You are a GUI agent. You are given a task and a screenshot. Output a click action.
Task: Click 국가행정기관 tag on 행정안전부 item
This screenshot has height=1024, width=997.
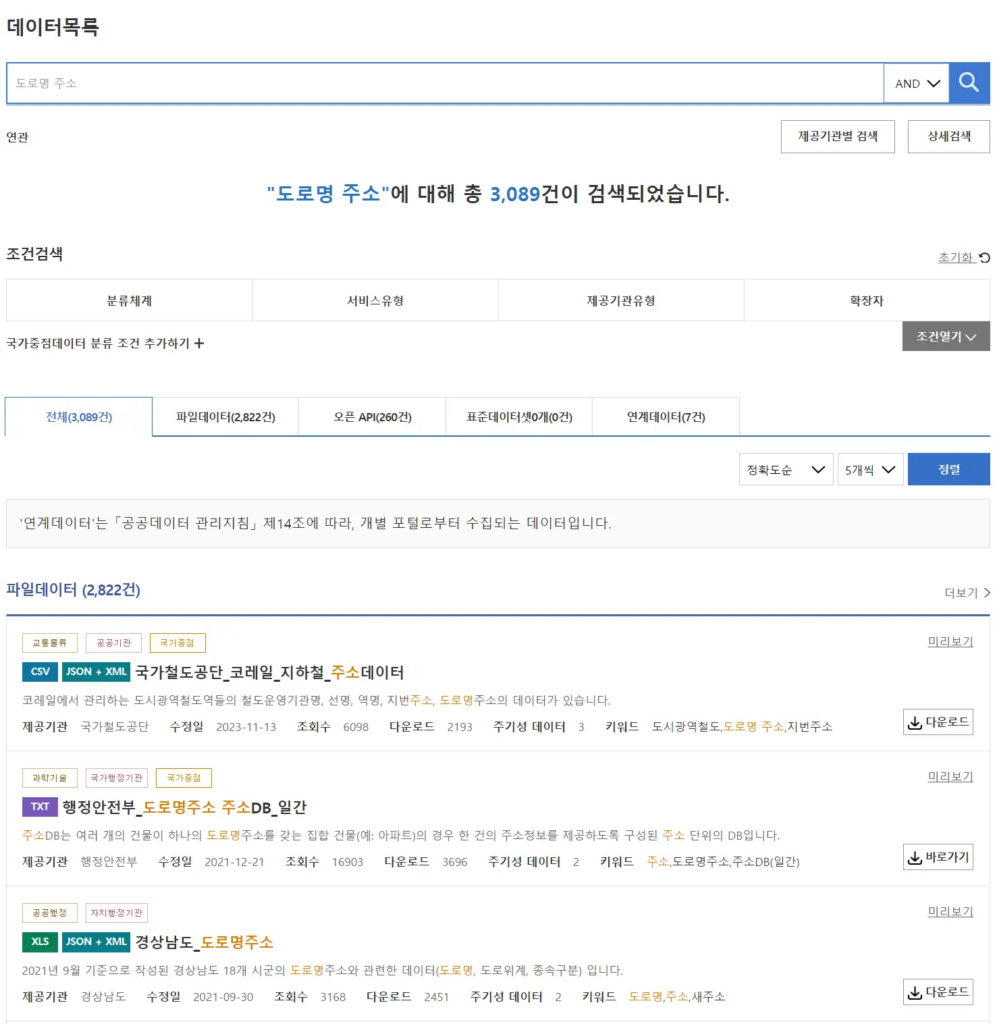(x=117, y=778)
